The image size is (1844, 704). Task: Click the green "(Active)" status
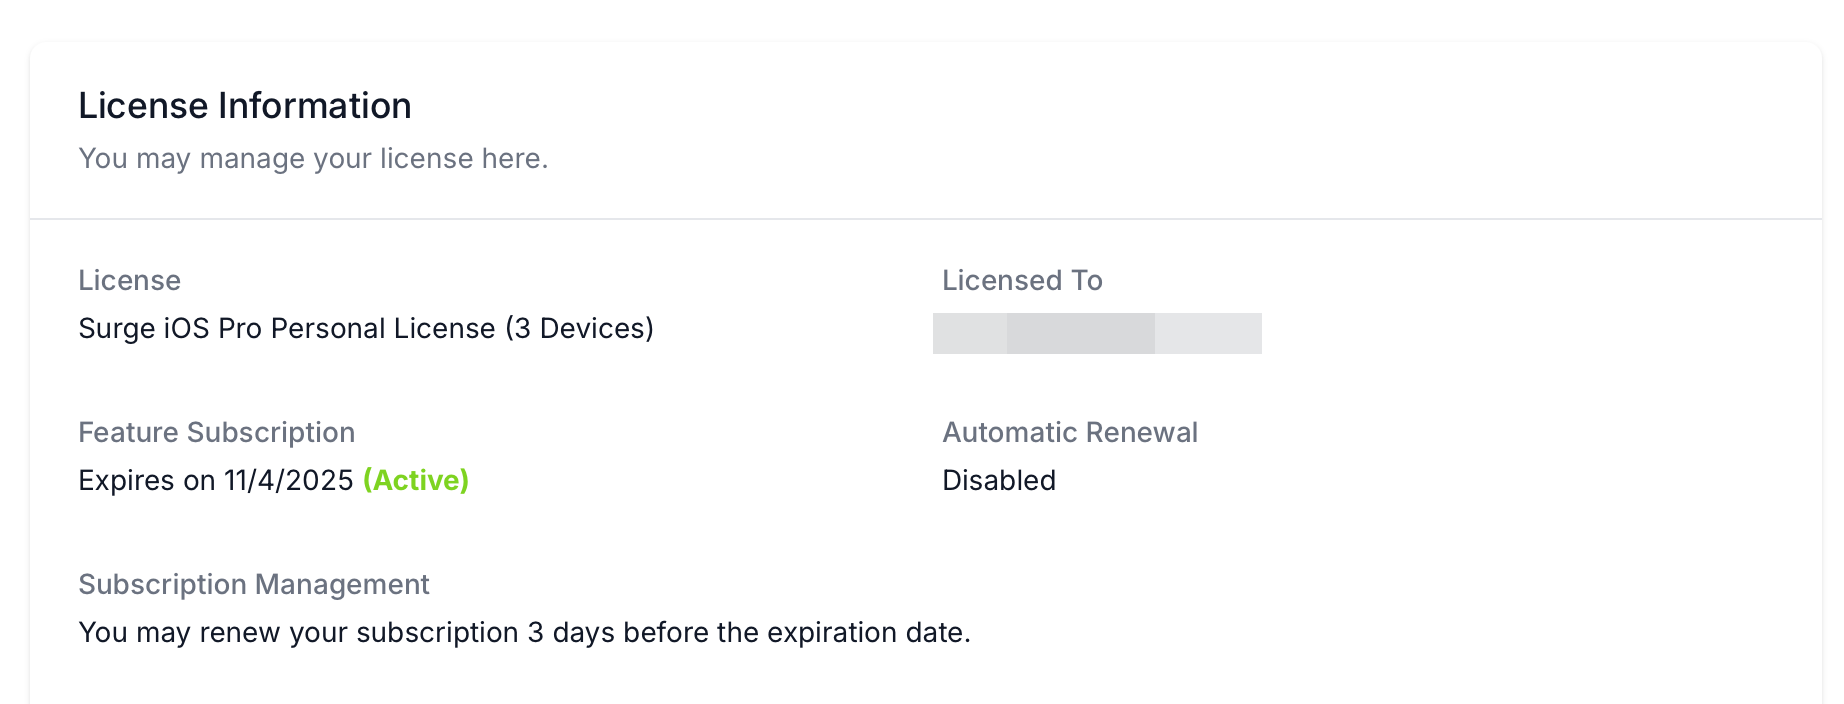coord(416,481)
